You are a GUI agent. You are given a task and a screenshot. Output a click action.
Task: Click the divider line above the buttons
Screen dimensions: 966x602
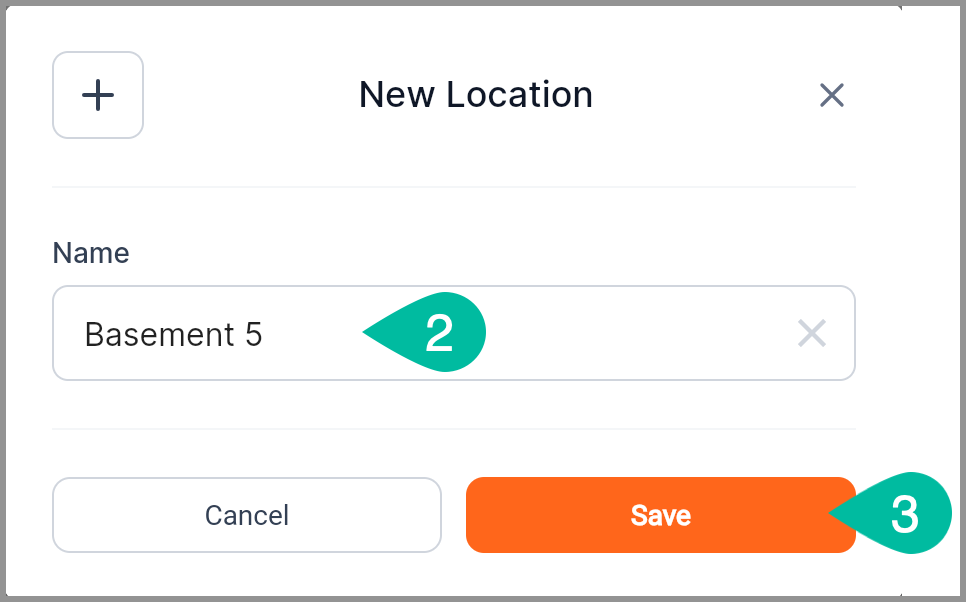click(454, 429)
